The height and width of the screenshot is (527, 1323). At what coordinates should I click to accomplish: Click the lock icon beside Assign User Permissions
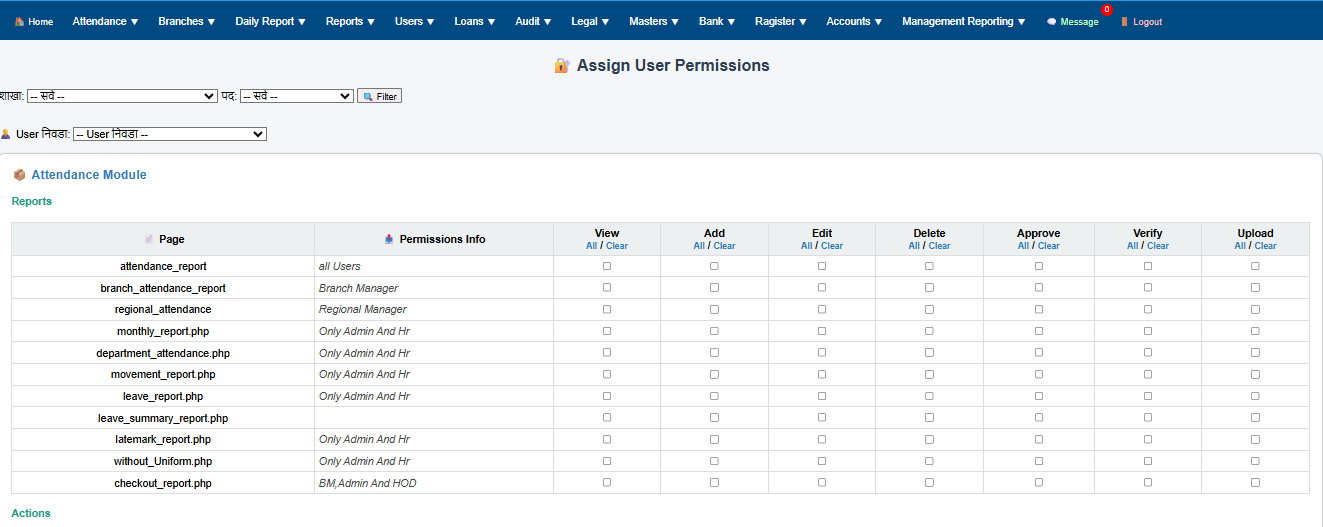point(562,66)
